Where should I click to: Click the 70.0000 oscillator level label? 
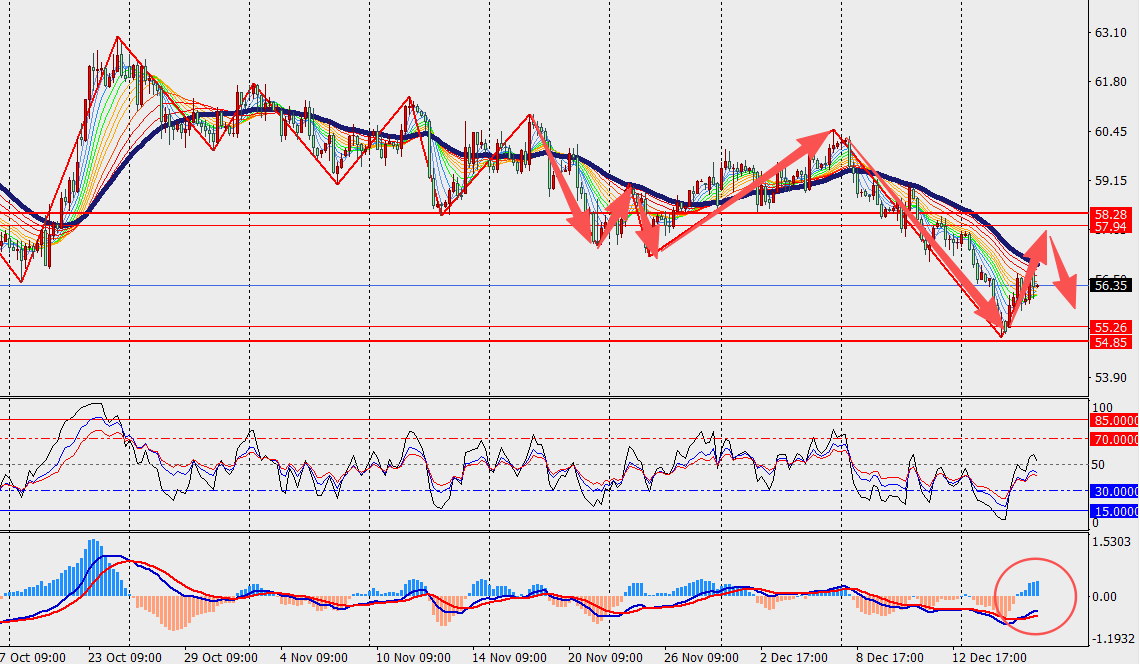click(1116, 439)
